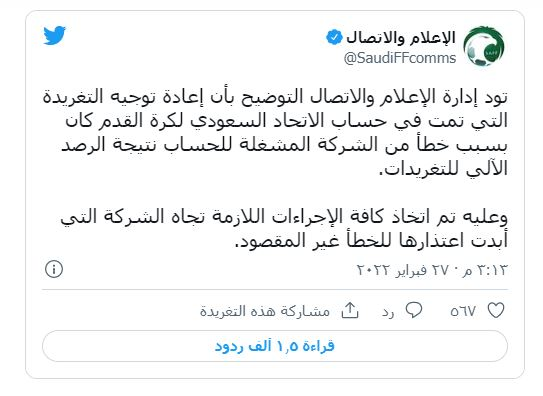Like the tweet with the heart icon
543x396 pixels.
(496, 310)
